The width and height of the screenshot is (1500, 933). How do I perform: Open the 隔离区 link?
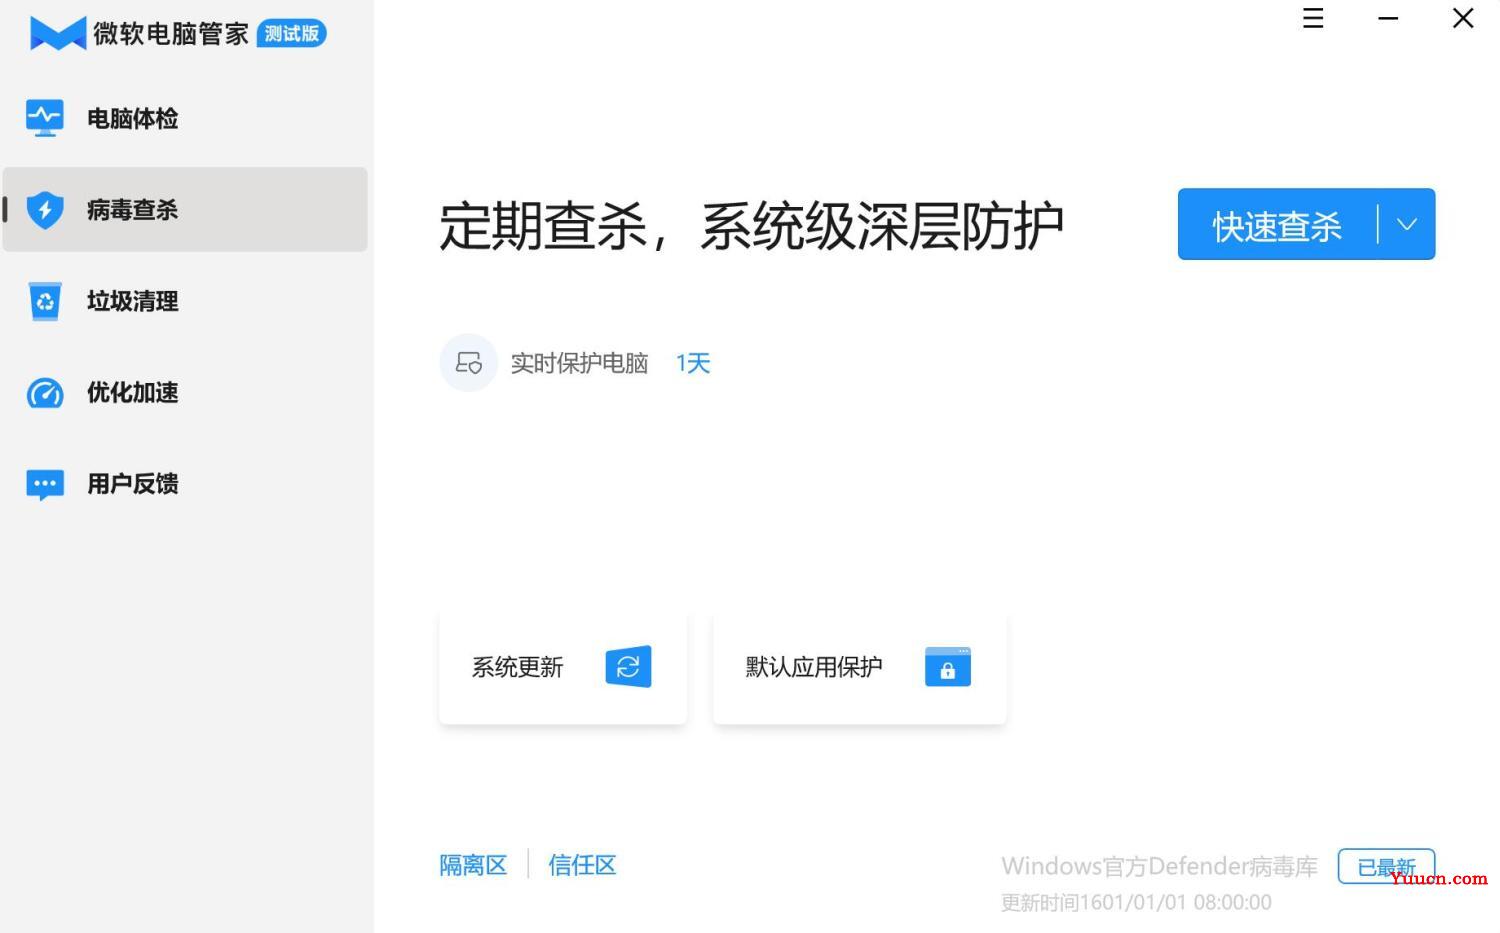tap(473, 865)
